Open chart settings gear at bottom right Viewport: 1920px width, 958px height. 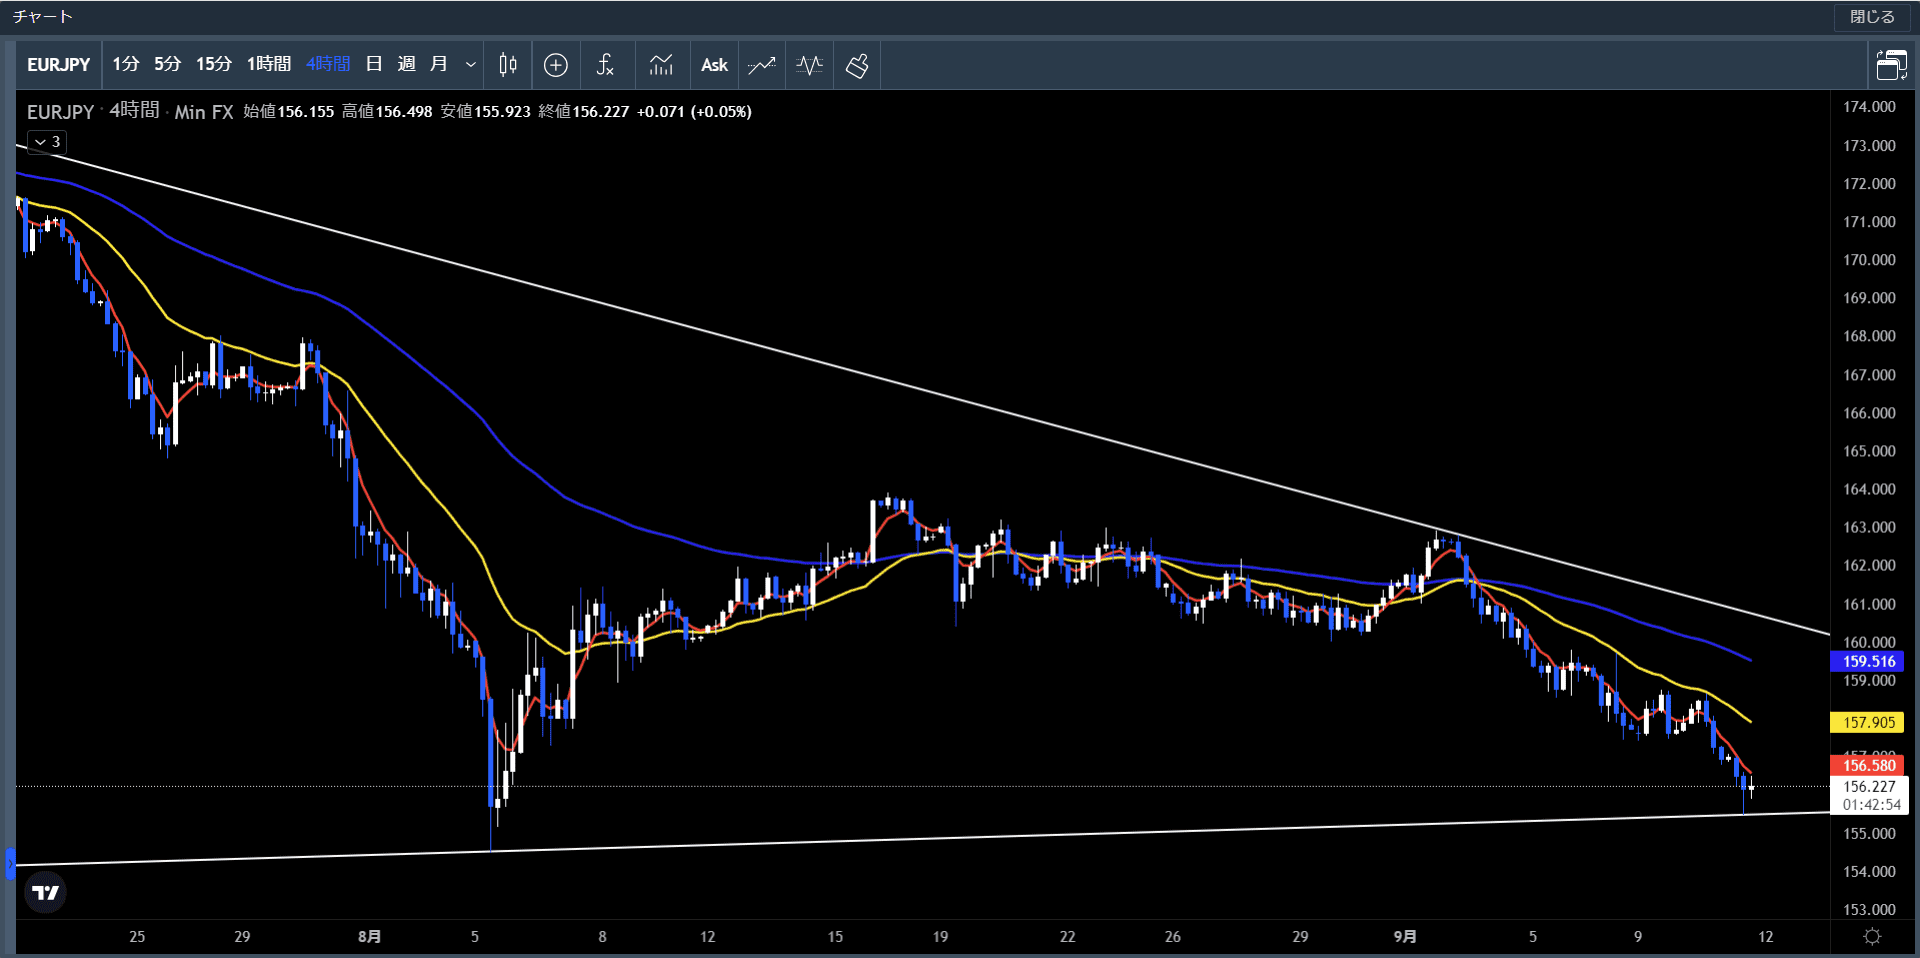1872,937
